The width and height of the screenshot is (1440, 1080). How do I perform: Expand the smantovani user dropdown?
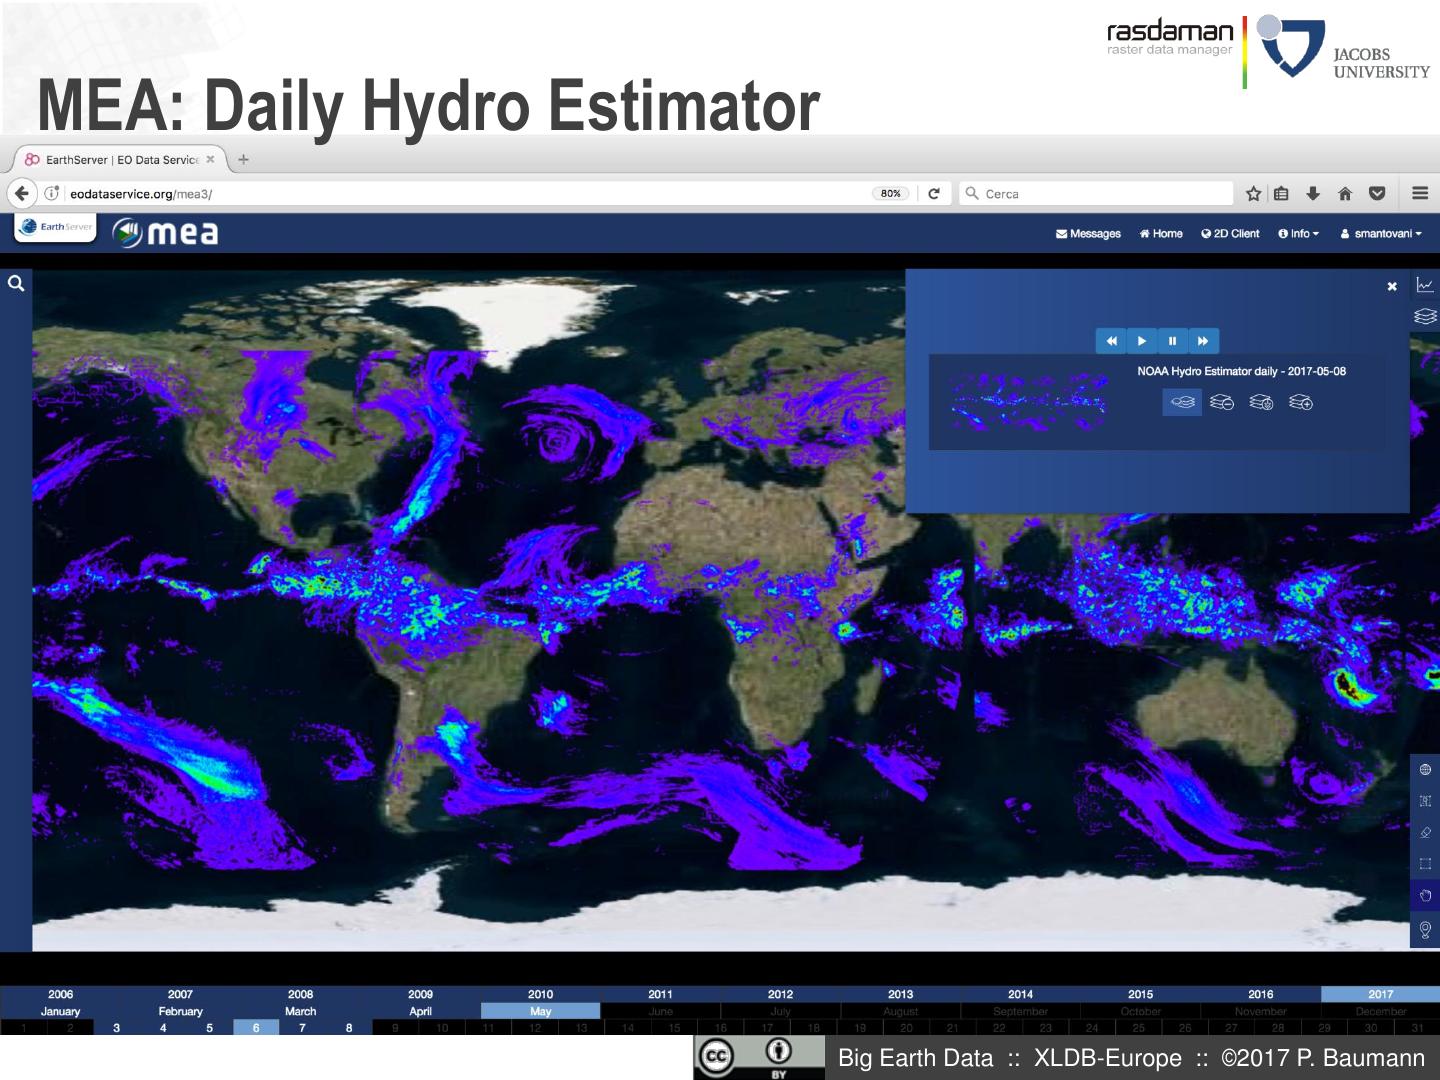pos(1381,234)
